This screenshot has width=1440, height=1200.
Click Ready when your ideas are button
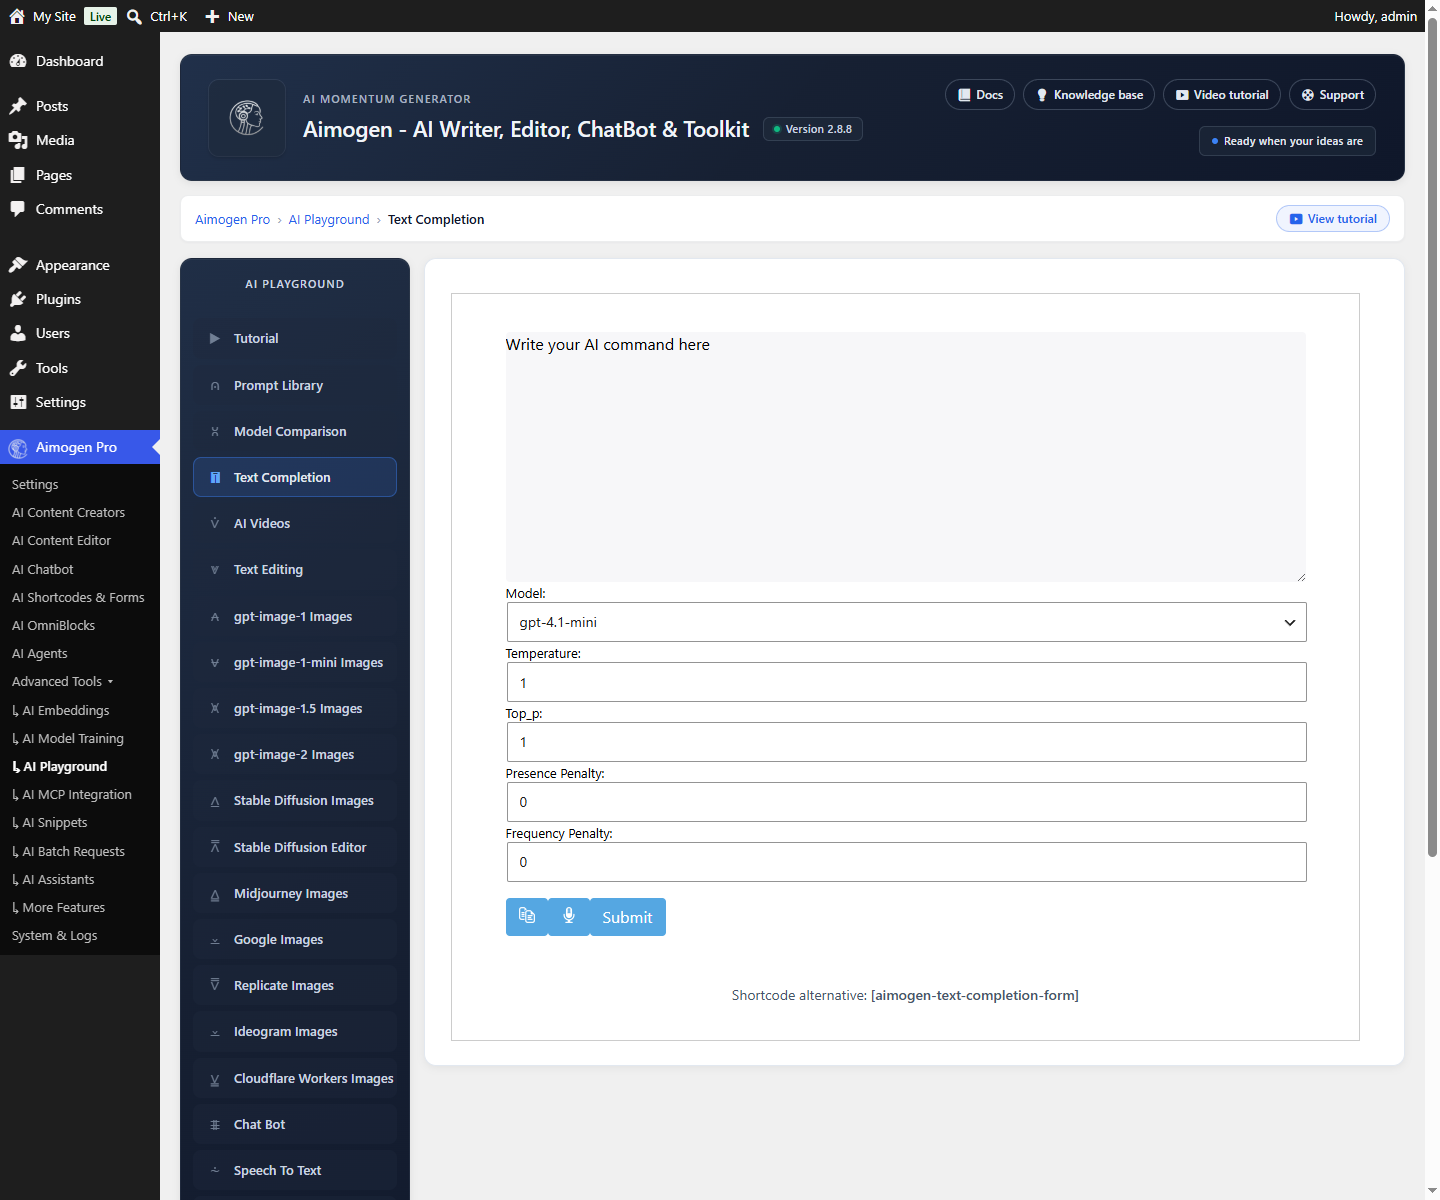tap(1287, 141)
